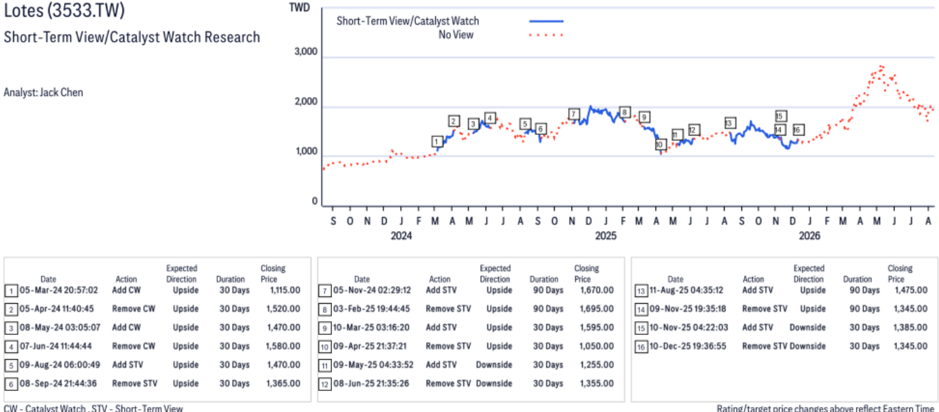
Task: Select chart marker 16 on the graph
Action: (x=797, y=130)
